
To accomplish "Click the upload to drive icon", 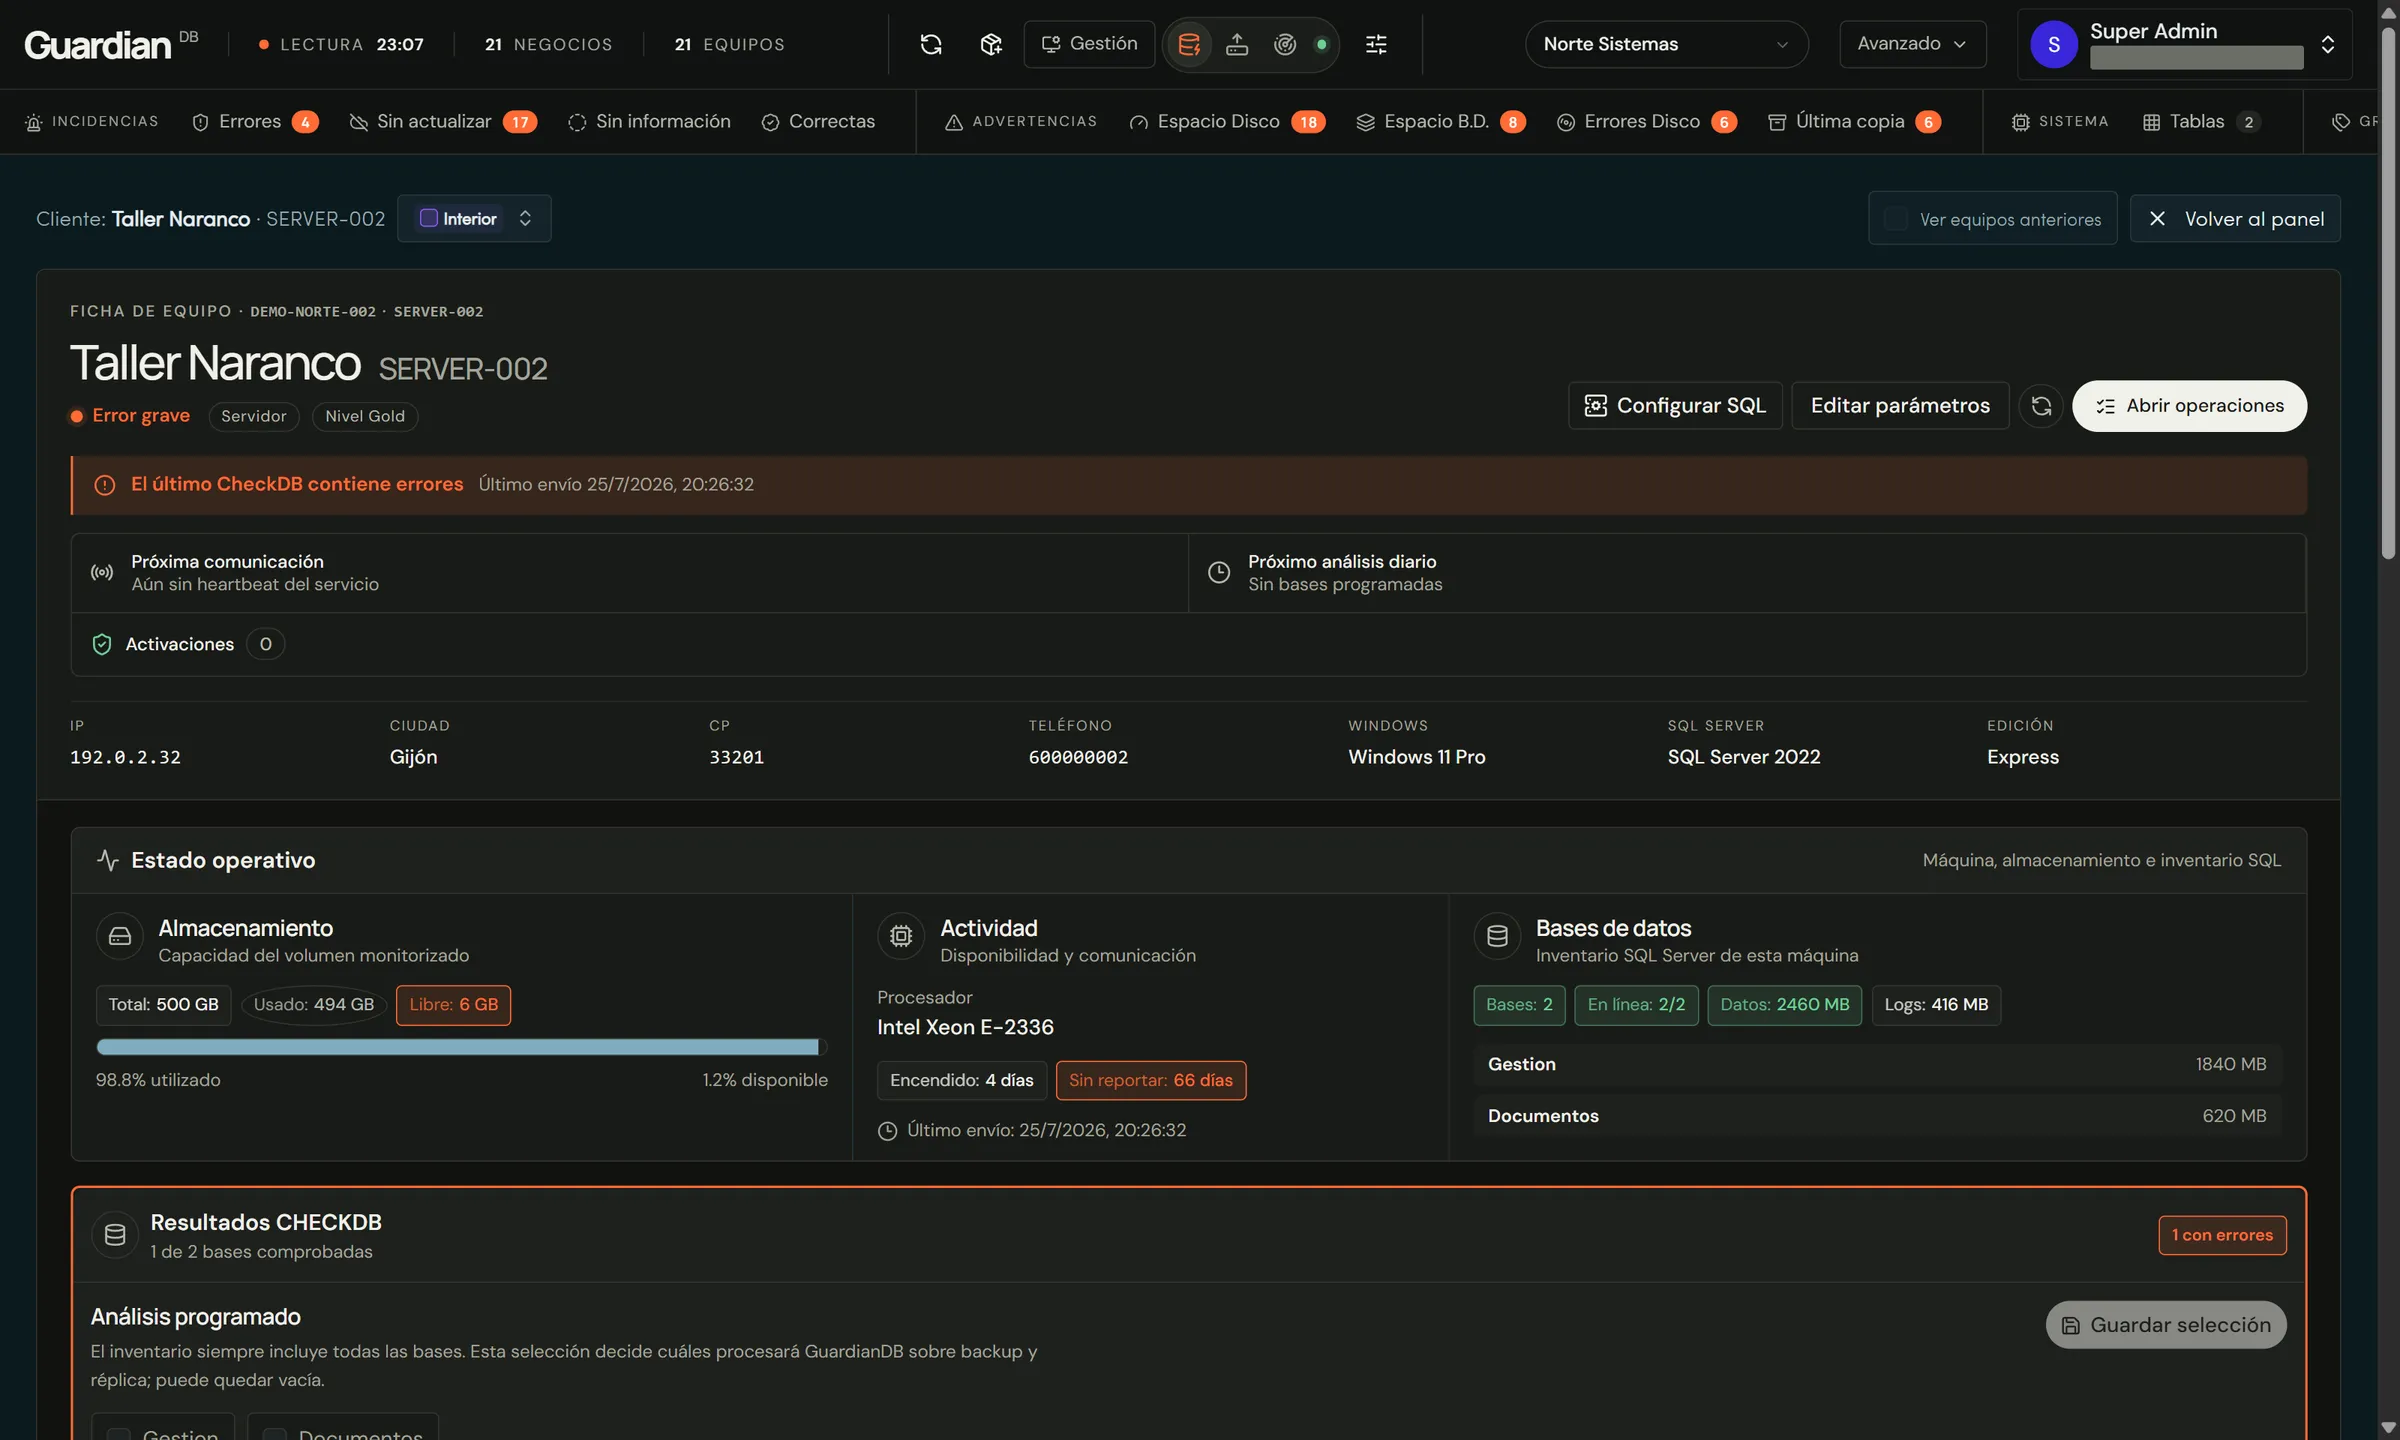I will click(x=1237, y=44).
